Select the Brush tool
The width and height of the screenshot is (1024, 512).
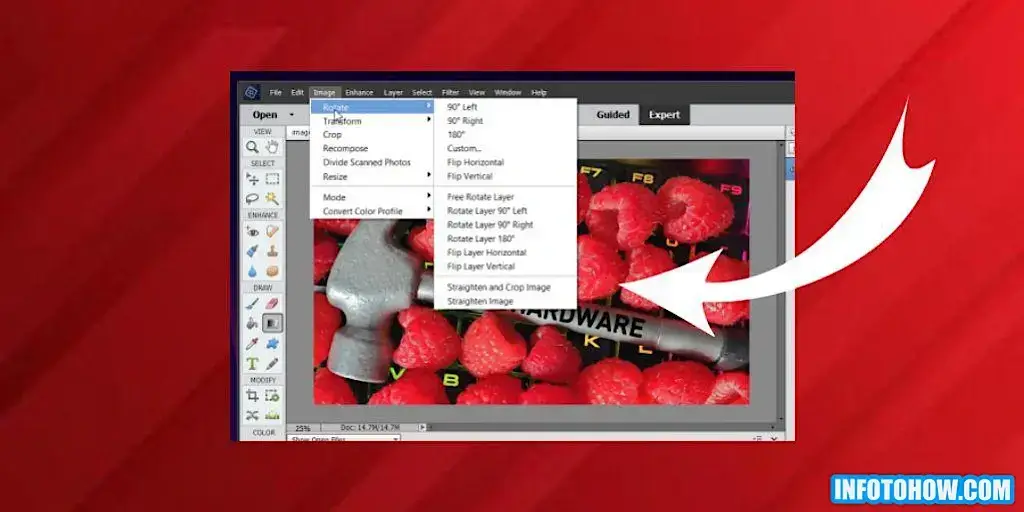252,304
